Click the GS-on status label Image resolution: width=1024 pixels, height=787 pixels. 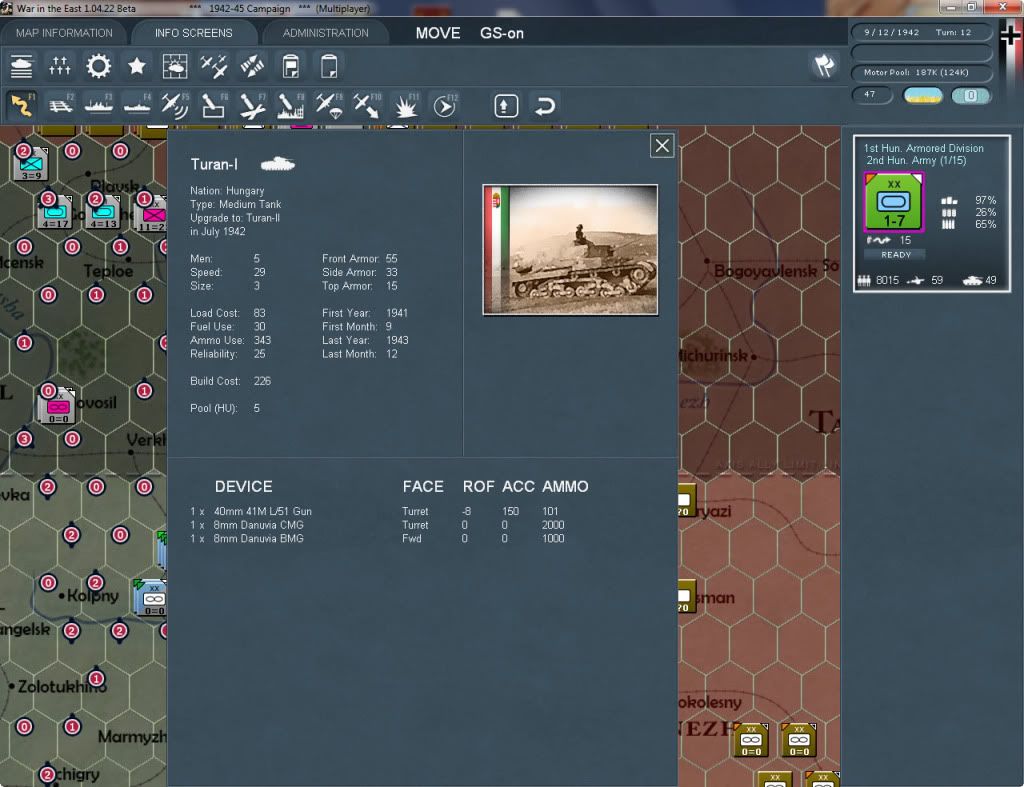pos(502,33)
